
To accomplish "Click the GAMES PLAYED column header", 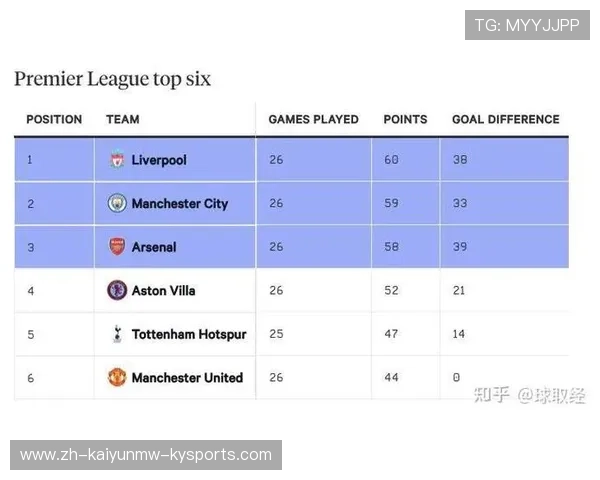I will tap(313, 119).
